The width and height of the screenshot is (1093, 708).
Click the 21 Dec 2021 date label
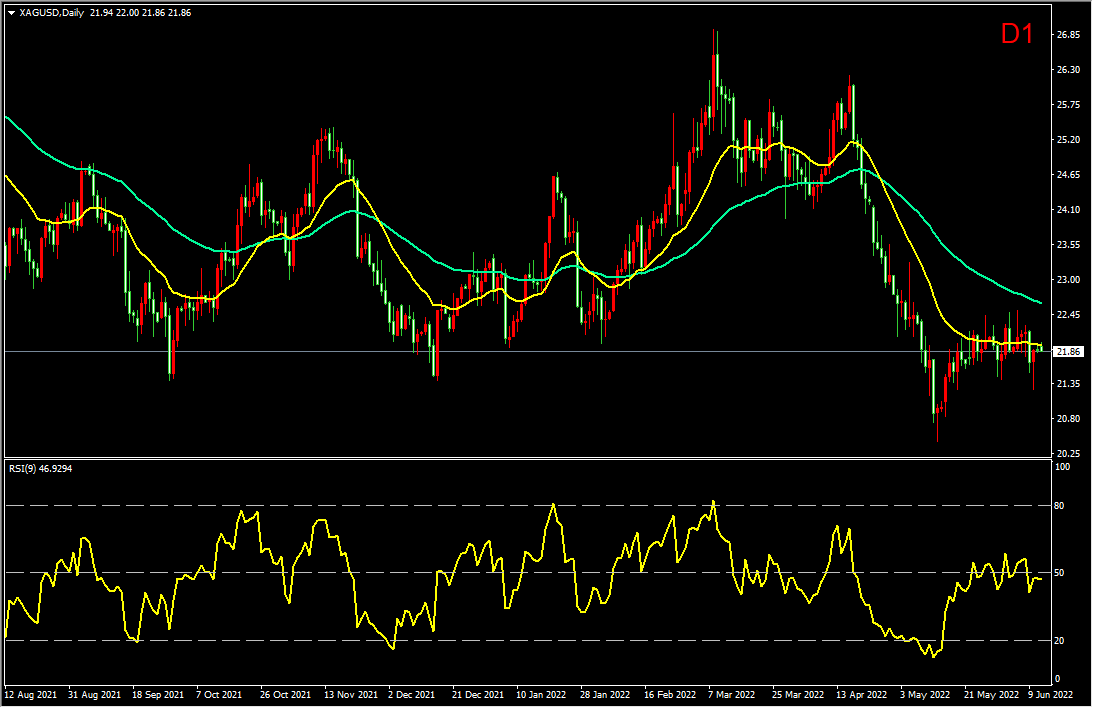[x=477, y=695]
